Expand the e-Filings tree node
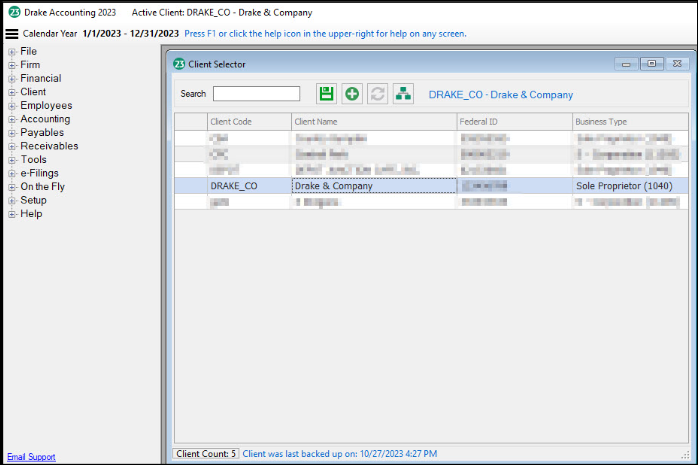Viewport: 698px width, 465px height. point(12,173)
